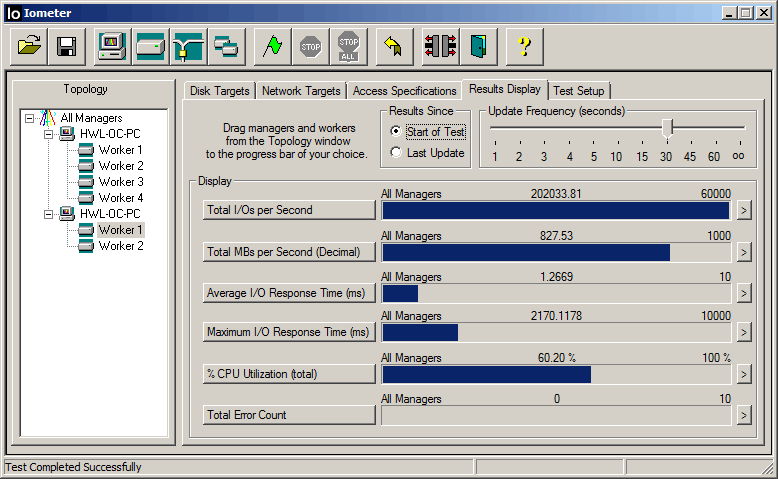
Task: Start a new network worker
Action: tap(189, 47)
